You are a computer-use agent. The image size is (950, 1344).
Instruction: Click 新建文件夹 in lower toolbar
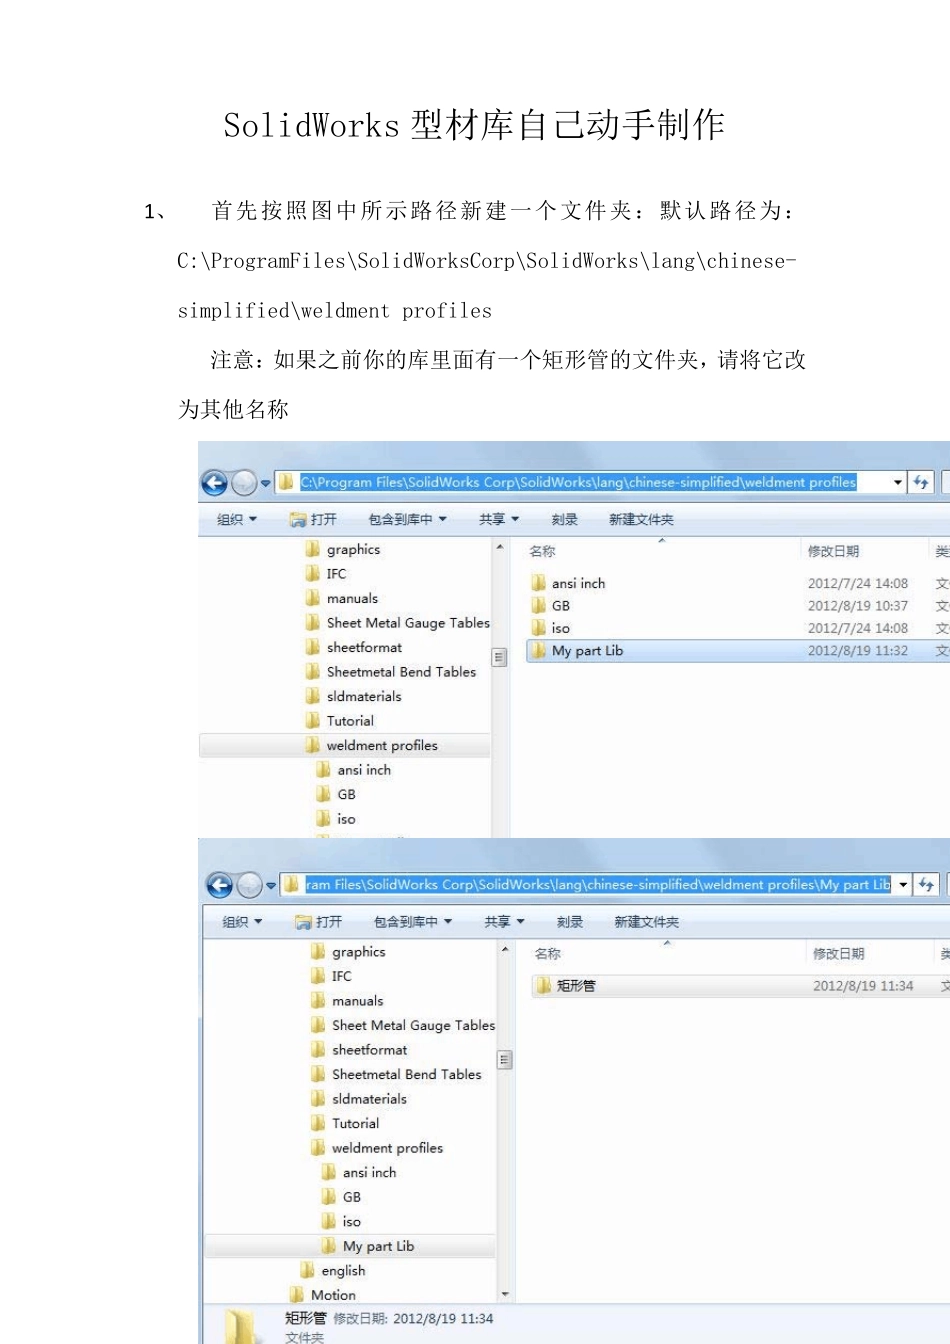(646, 922)
